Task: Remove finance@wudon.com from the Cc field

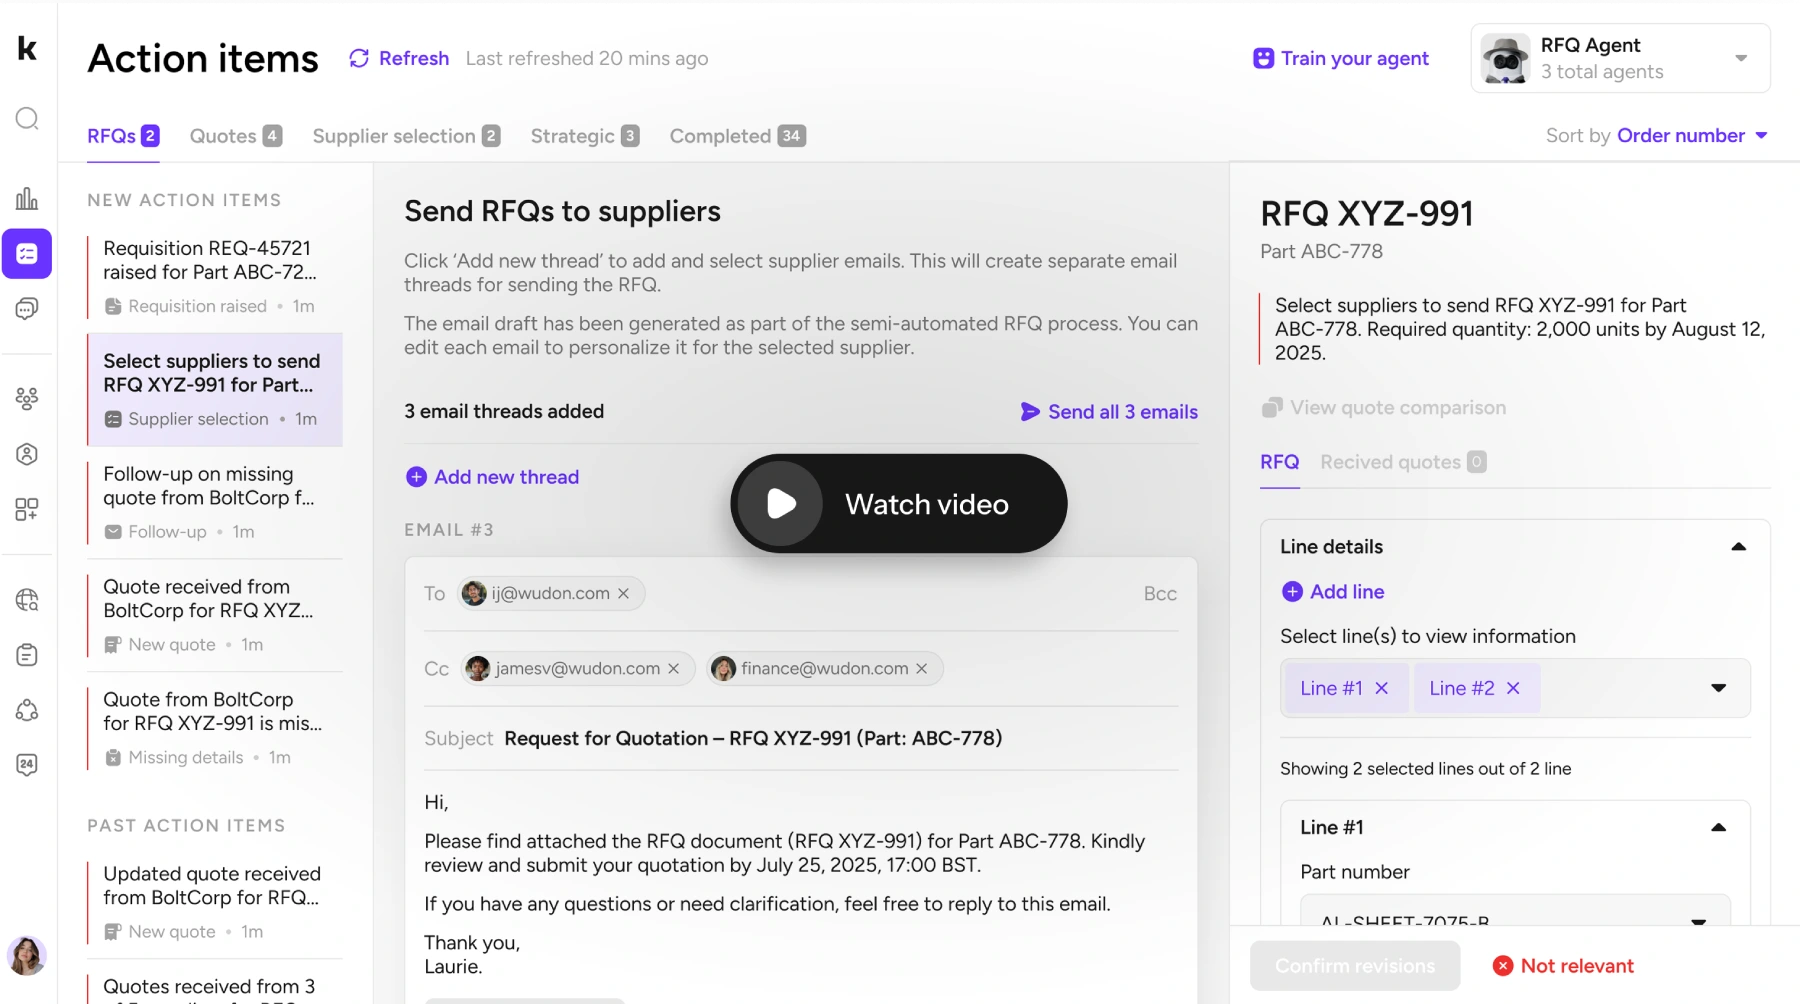Action: click(x=922, y=669)
